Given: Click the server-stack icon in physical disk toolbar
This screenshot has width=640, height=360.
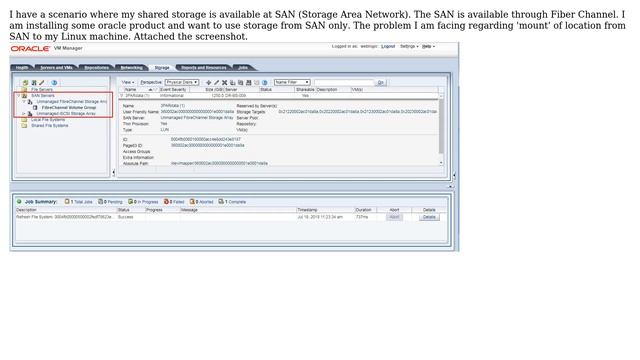Looking at the screenshot, I should (249, 82).
